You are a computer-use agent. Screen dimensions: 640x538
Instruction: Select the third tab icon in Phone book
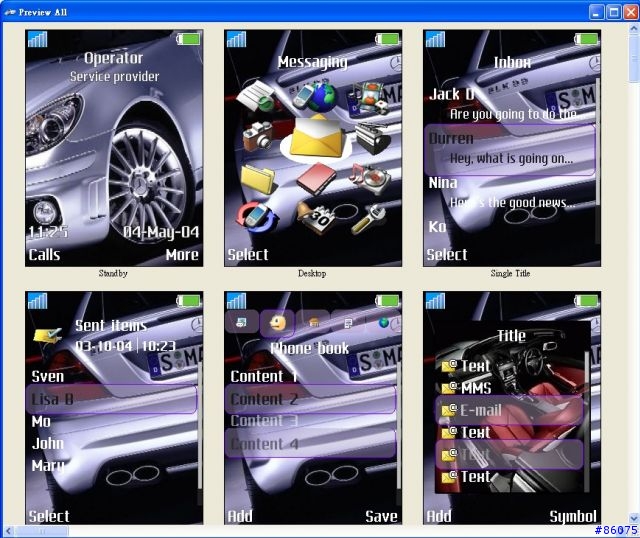pyautogui.click(x=313, y=323)
